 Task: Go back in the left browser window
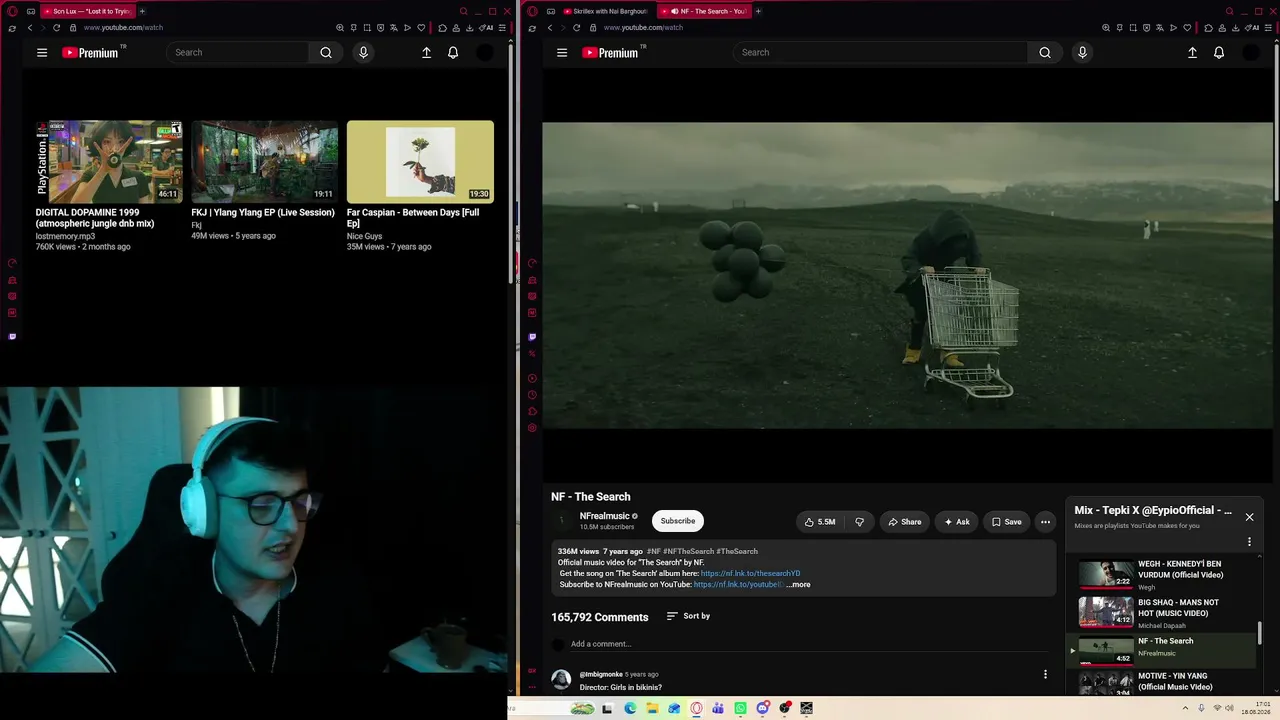click(x=30, y=28)
